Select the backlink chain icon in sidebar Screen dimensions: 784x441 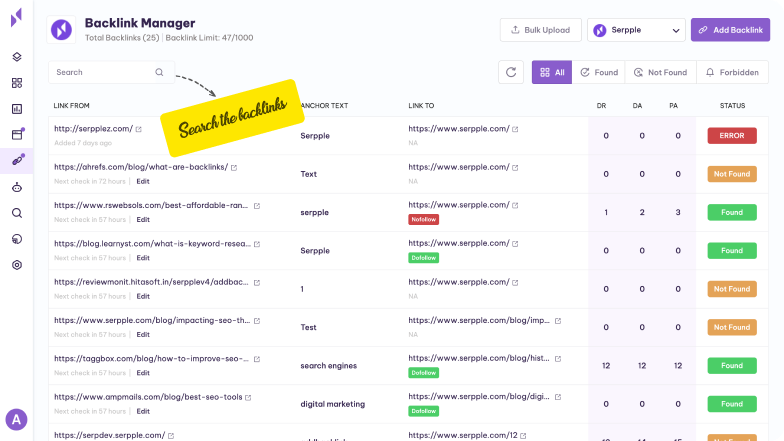(18, 160)
